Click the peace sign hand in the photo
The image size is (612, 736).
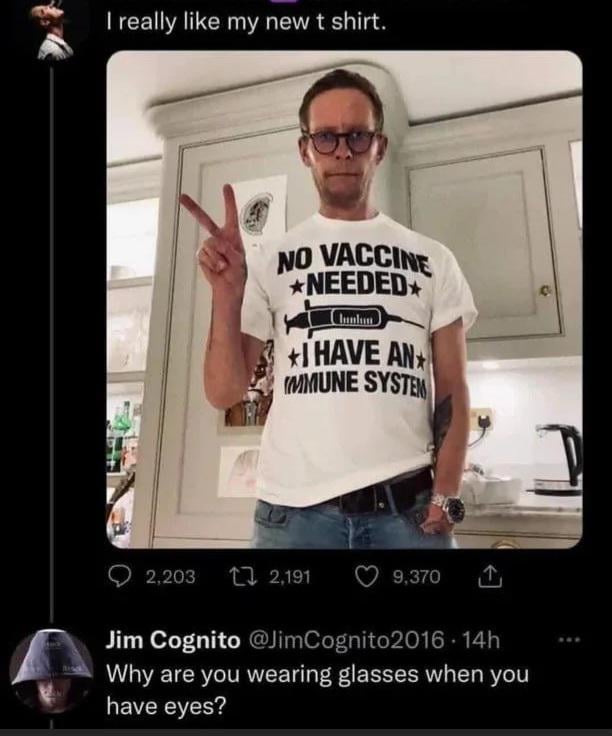click(x=214, y=232)
